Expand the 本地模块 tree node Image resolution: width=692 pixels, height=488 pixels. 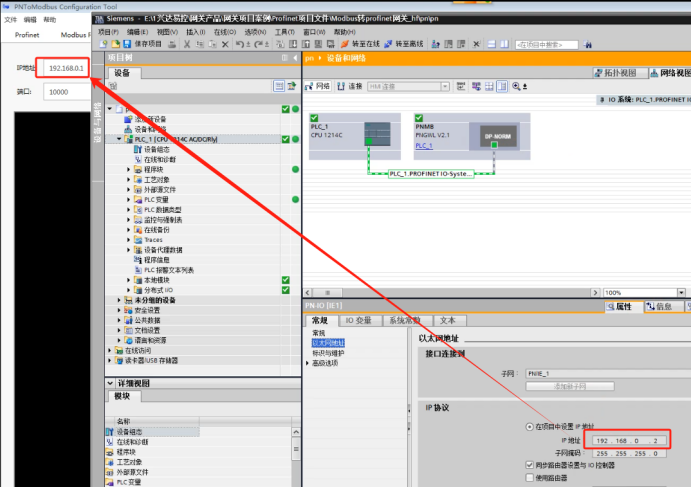(129, 280)
